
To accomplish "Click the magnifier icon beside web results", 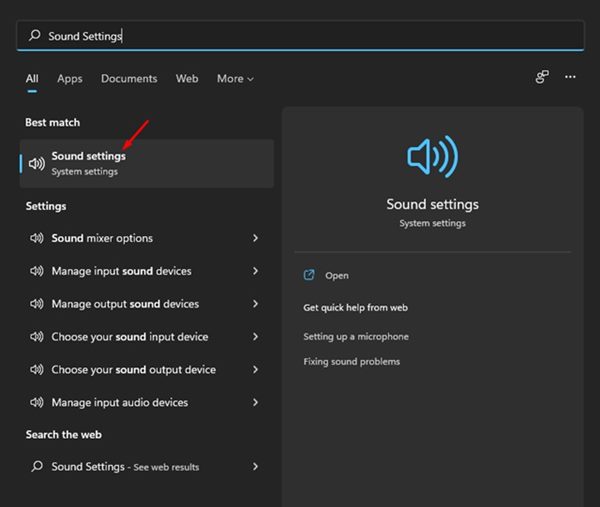I will click(37, 467).
